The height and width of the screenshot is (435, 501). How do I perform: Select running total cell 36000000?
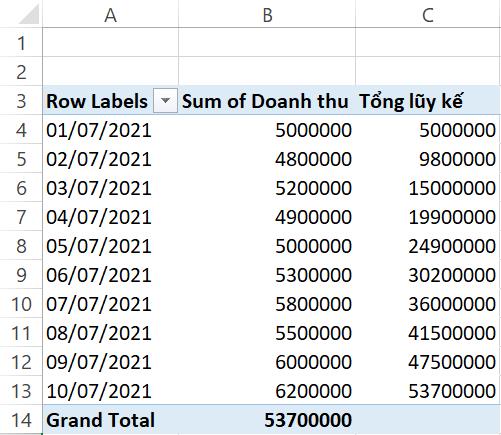(x=428, y=304)
